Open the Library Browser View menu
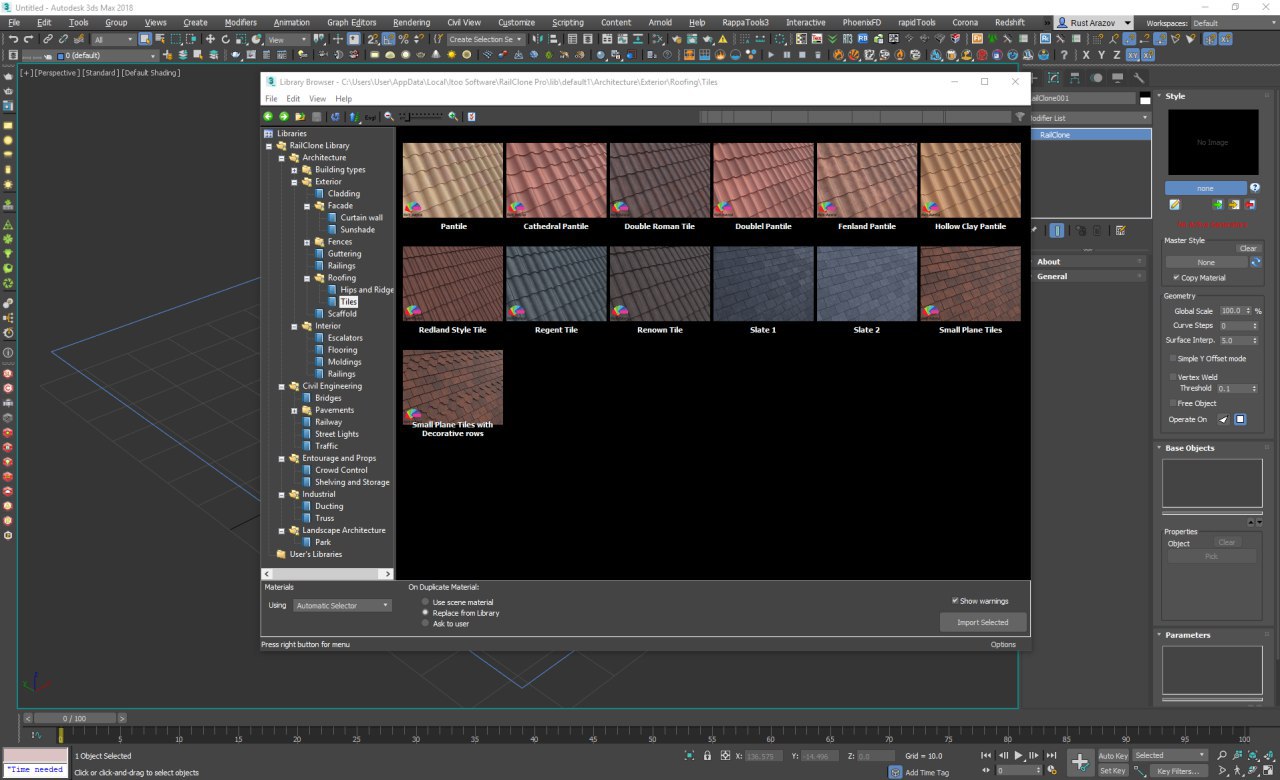 317,99
